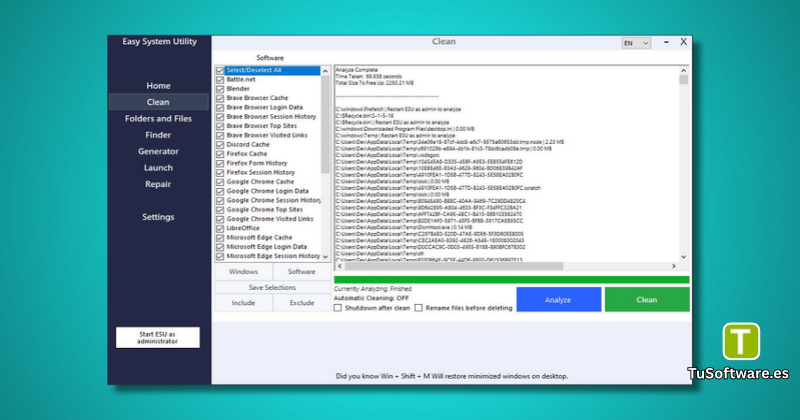Image resolution: width=800 pixels, height=420 pixels.
Task: Click the Analyze Complete line in results
Action: pyautogui.click(x=357, y=69)
